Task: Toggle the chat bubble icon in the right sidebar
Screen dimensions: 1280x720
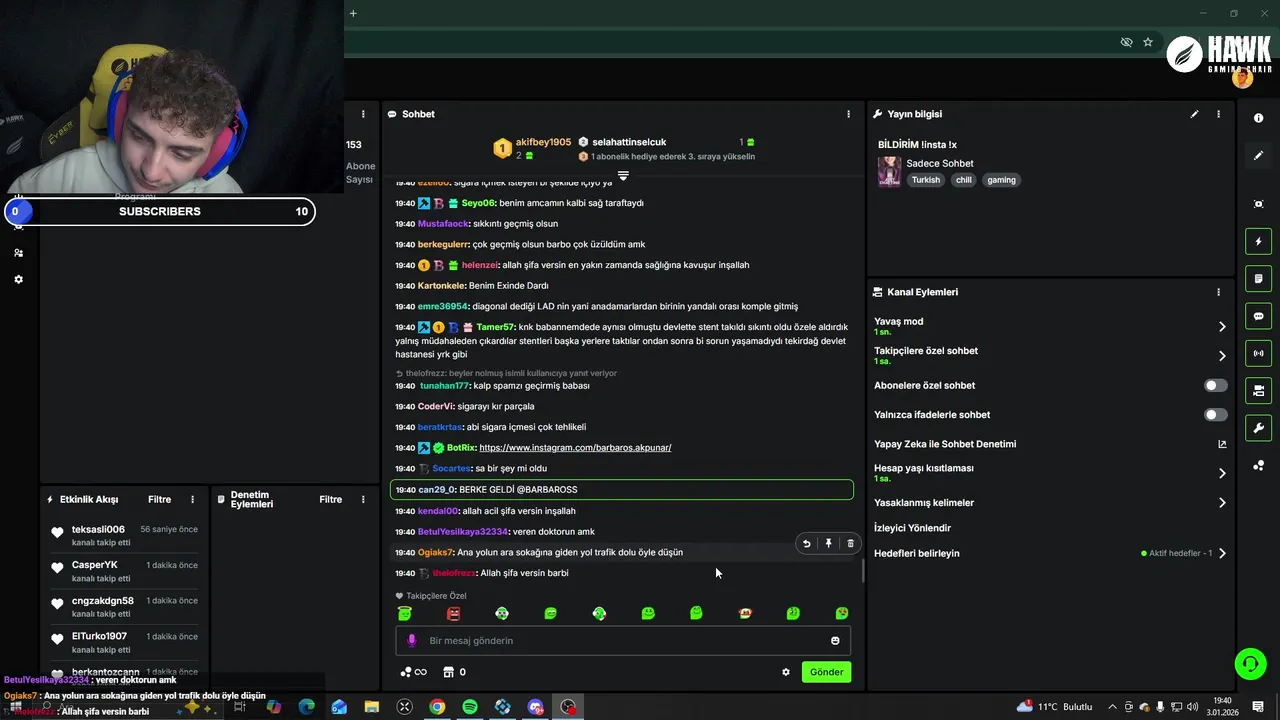Action: coord(1258,316)
